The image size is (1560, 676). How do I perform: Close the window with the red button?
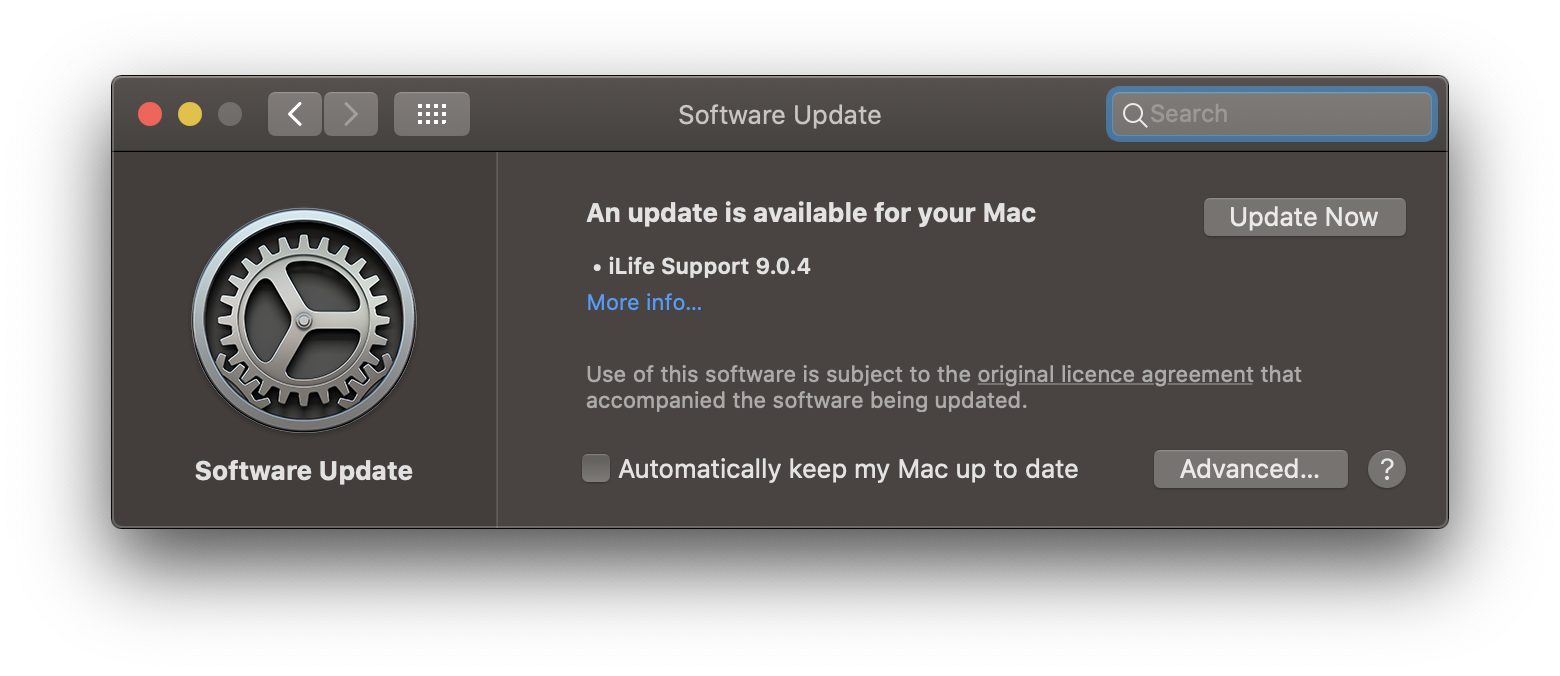[150, 114]
